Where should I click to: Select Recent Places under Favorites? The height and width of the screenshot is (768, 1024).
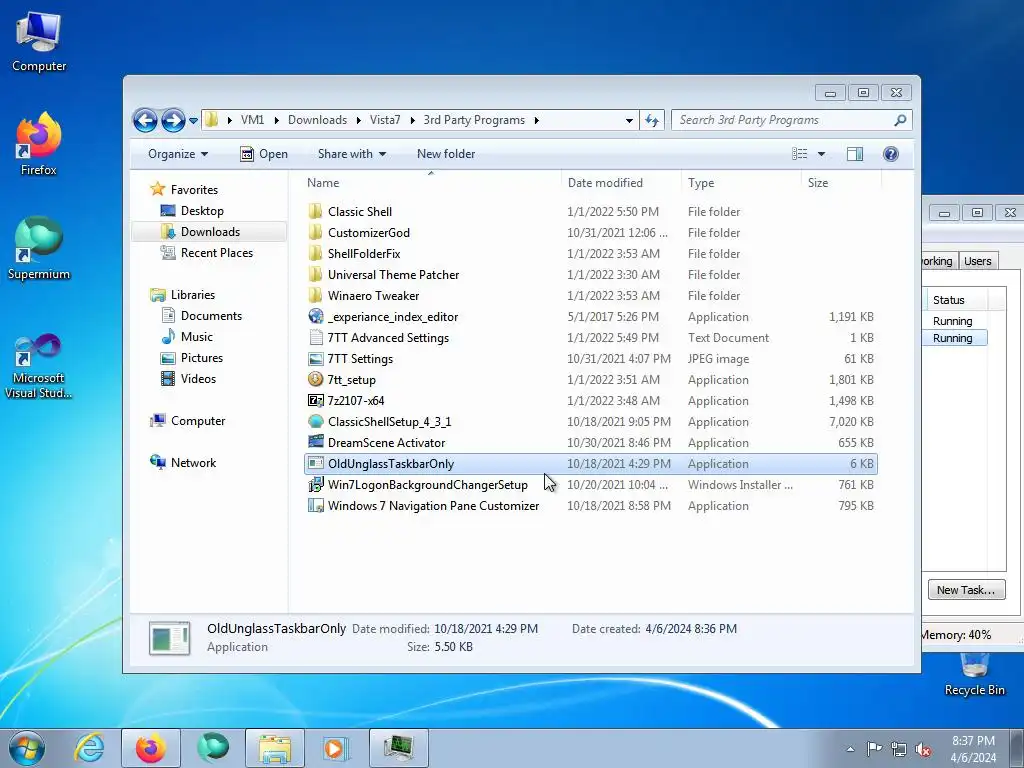point(216,253)
